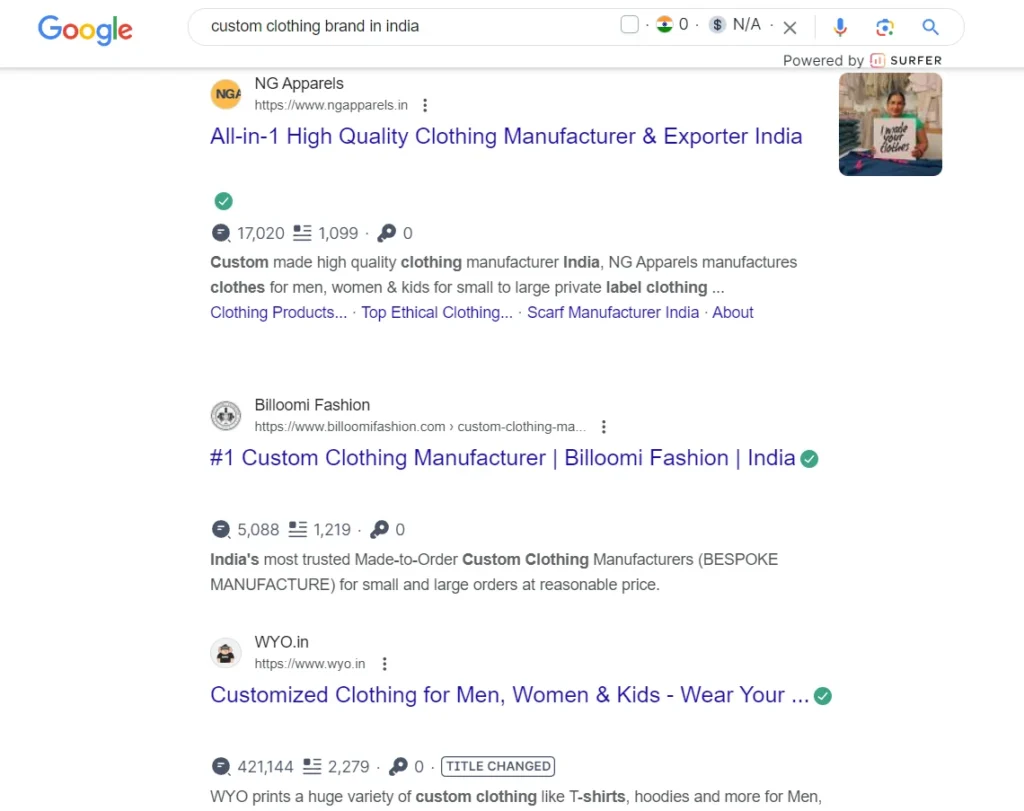Screen dimensions: 1024x811
Task: Start voice search with microphone icon
Action: coord(840,27)
